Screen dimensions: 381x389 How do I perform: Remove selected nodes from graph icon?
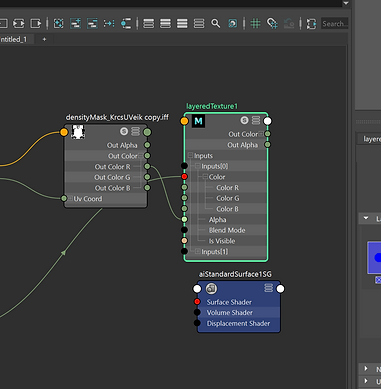pyautogui.click(x=92, y=24)
